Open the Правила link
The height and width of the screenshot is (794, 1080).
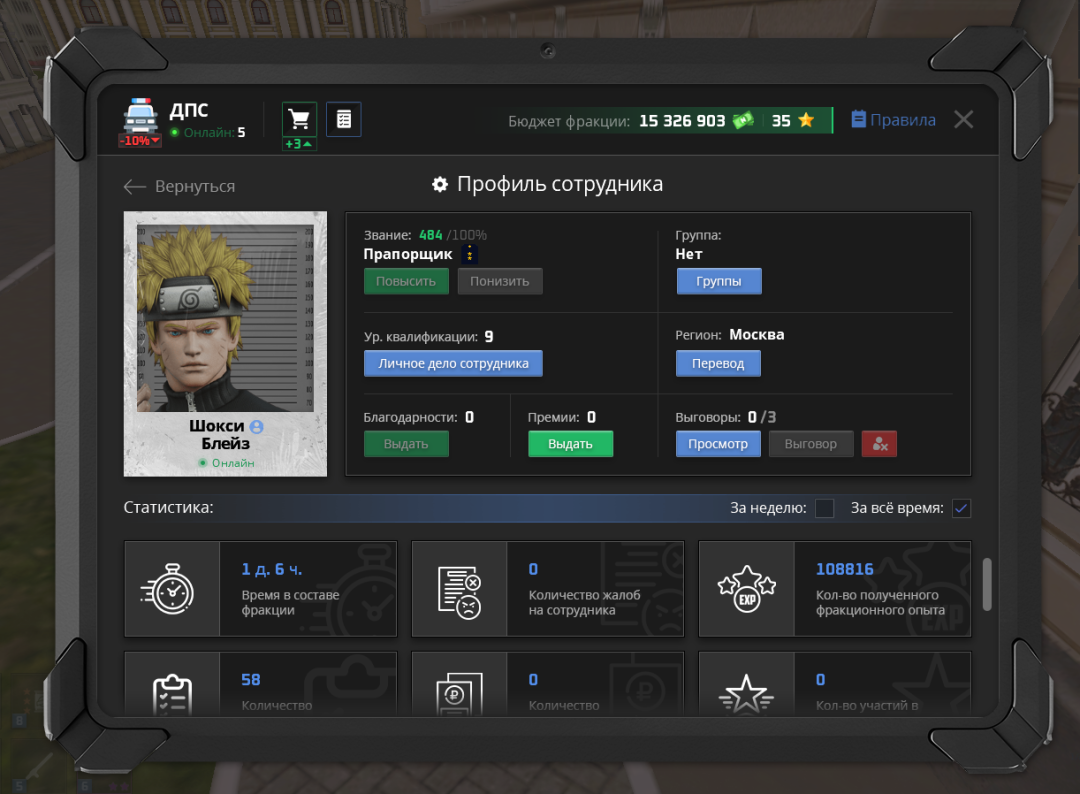(903, 120)
